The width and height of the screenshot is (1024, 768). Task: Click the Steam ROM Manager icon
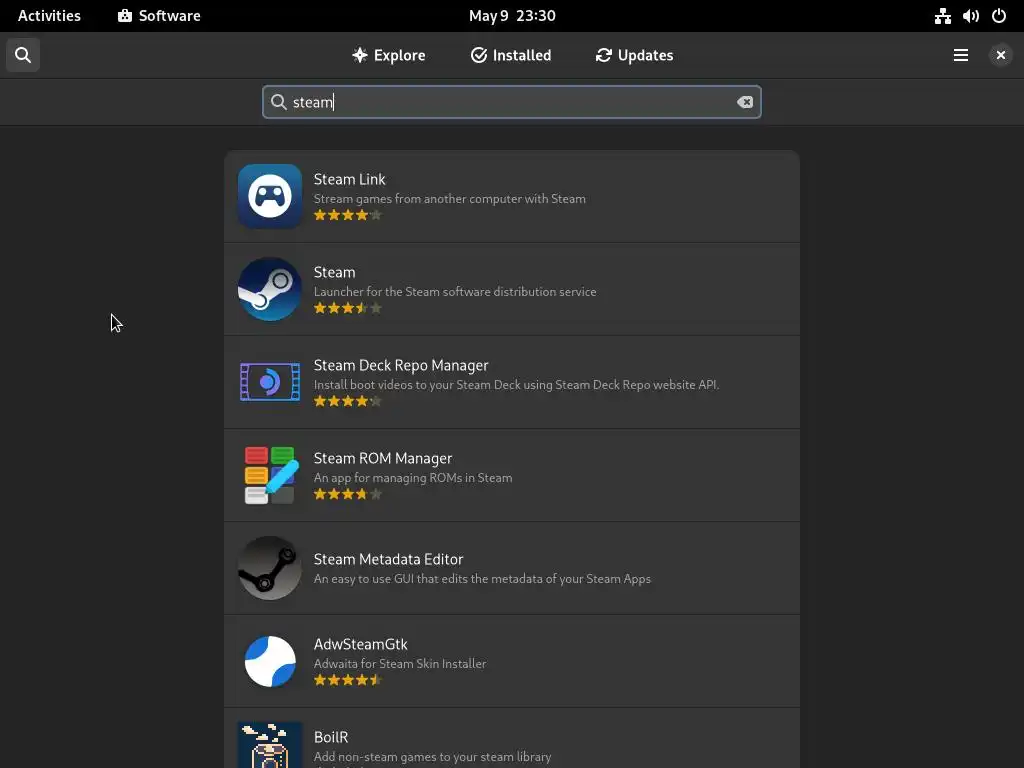pos(271,475)
